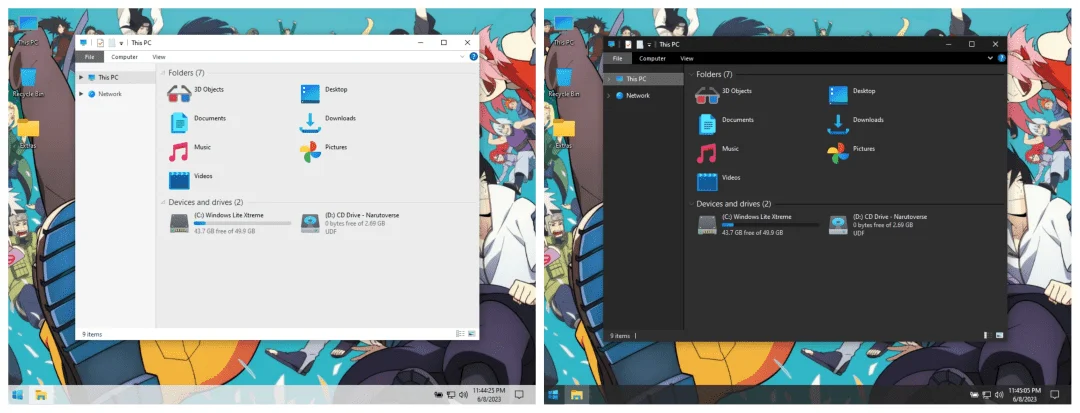Open Desktop folder in light window

pos(324,93)
